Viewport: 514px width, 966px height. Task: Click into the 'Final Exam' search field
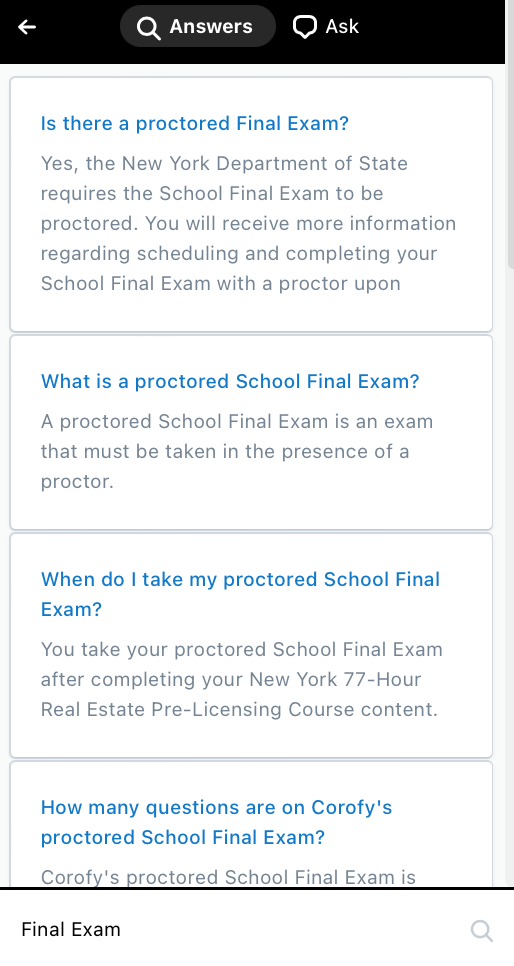tap(240, 929)
